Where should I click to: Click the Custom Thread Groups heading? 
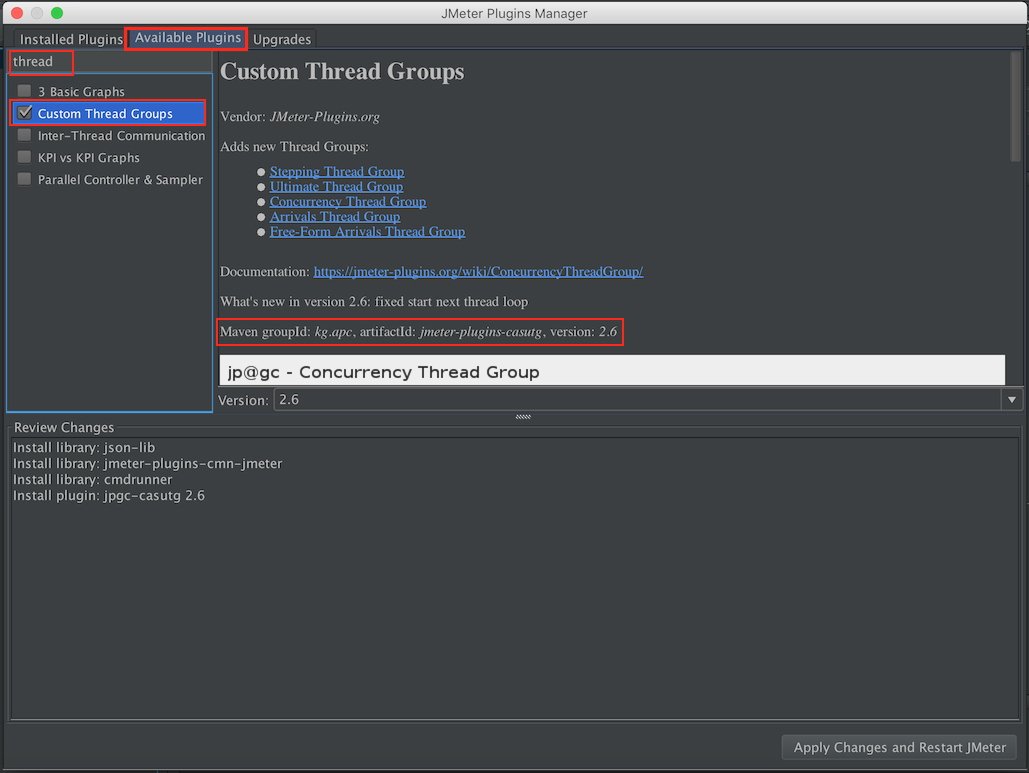tap(342, 72)
